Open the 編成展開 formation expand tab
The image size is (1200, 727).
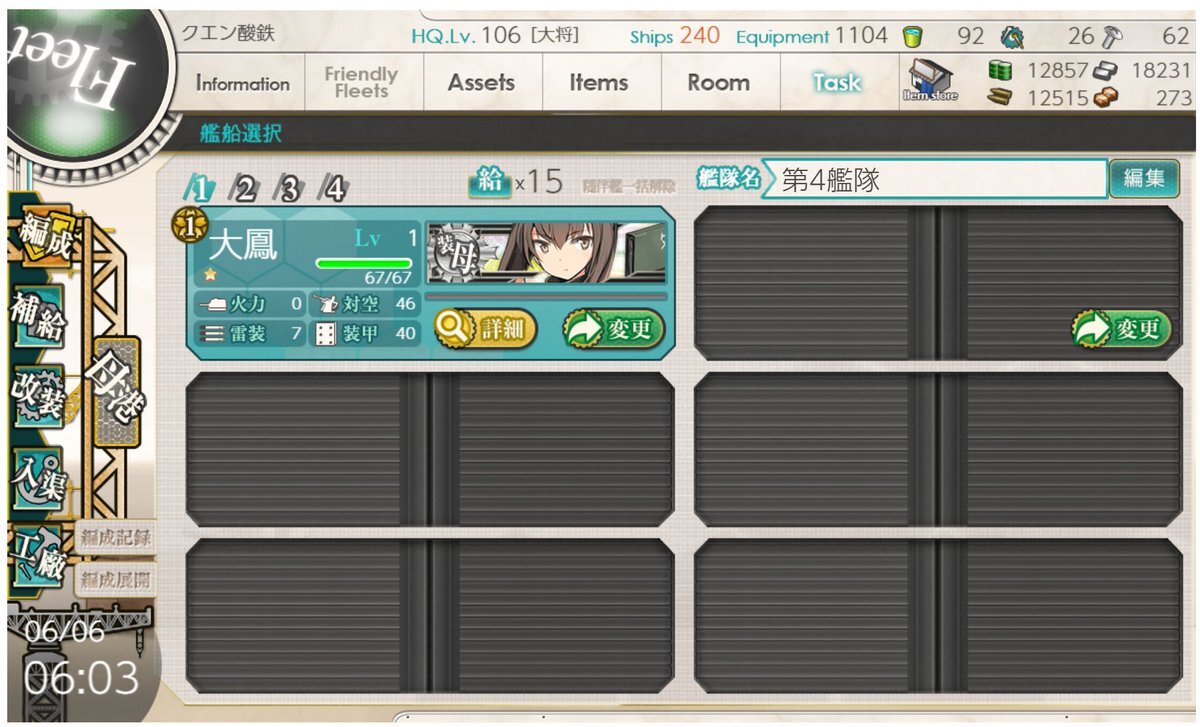tap(114, 579)
